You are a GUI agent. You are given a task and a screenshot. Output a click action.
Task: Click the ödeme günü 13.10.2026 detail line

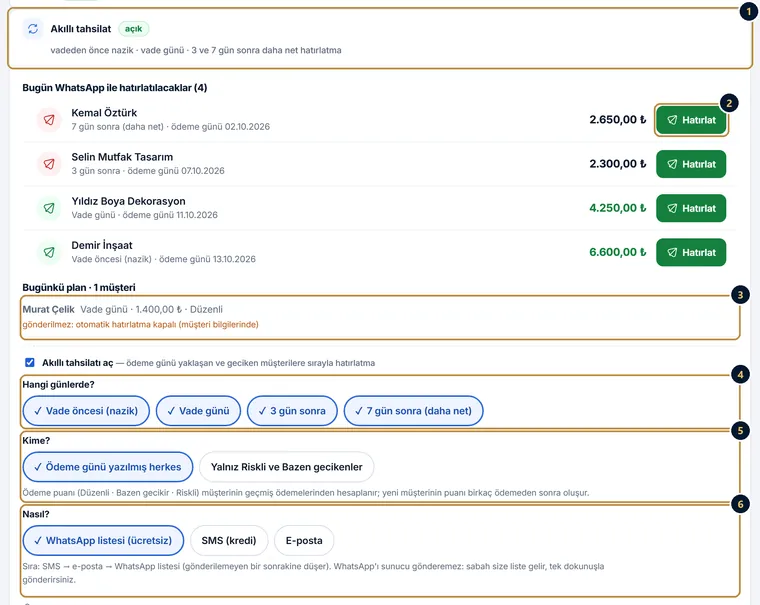pyautogui.click(x=163, y=259)
